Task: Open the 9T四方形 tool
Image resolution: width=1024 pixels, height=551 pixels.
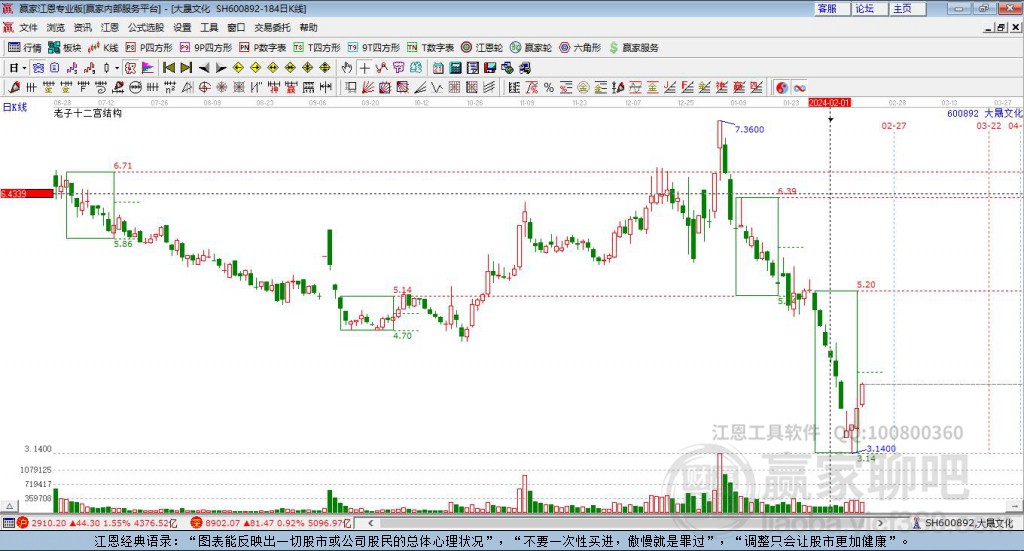Action: coord(374,48)
